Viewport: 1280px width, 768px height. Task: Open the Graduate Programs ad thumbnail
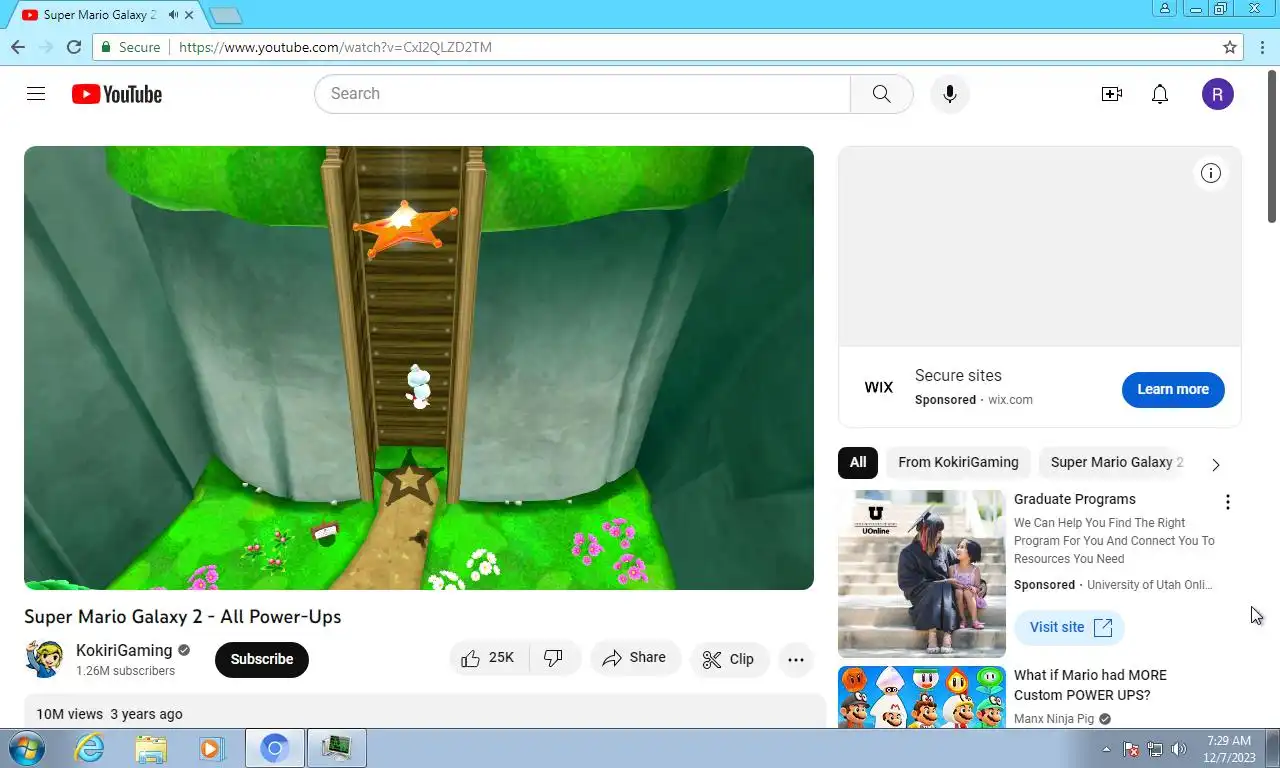922,573
